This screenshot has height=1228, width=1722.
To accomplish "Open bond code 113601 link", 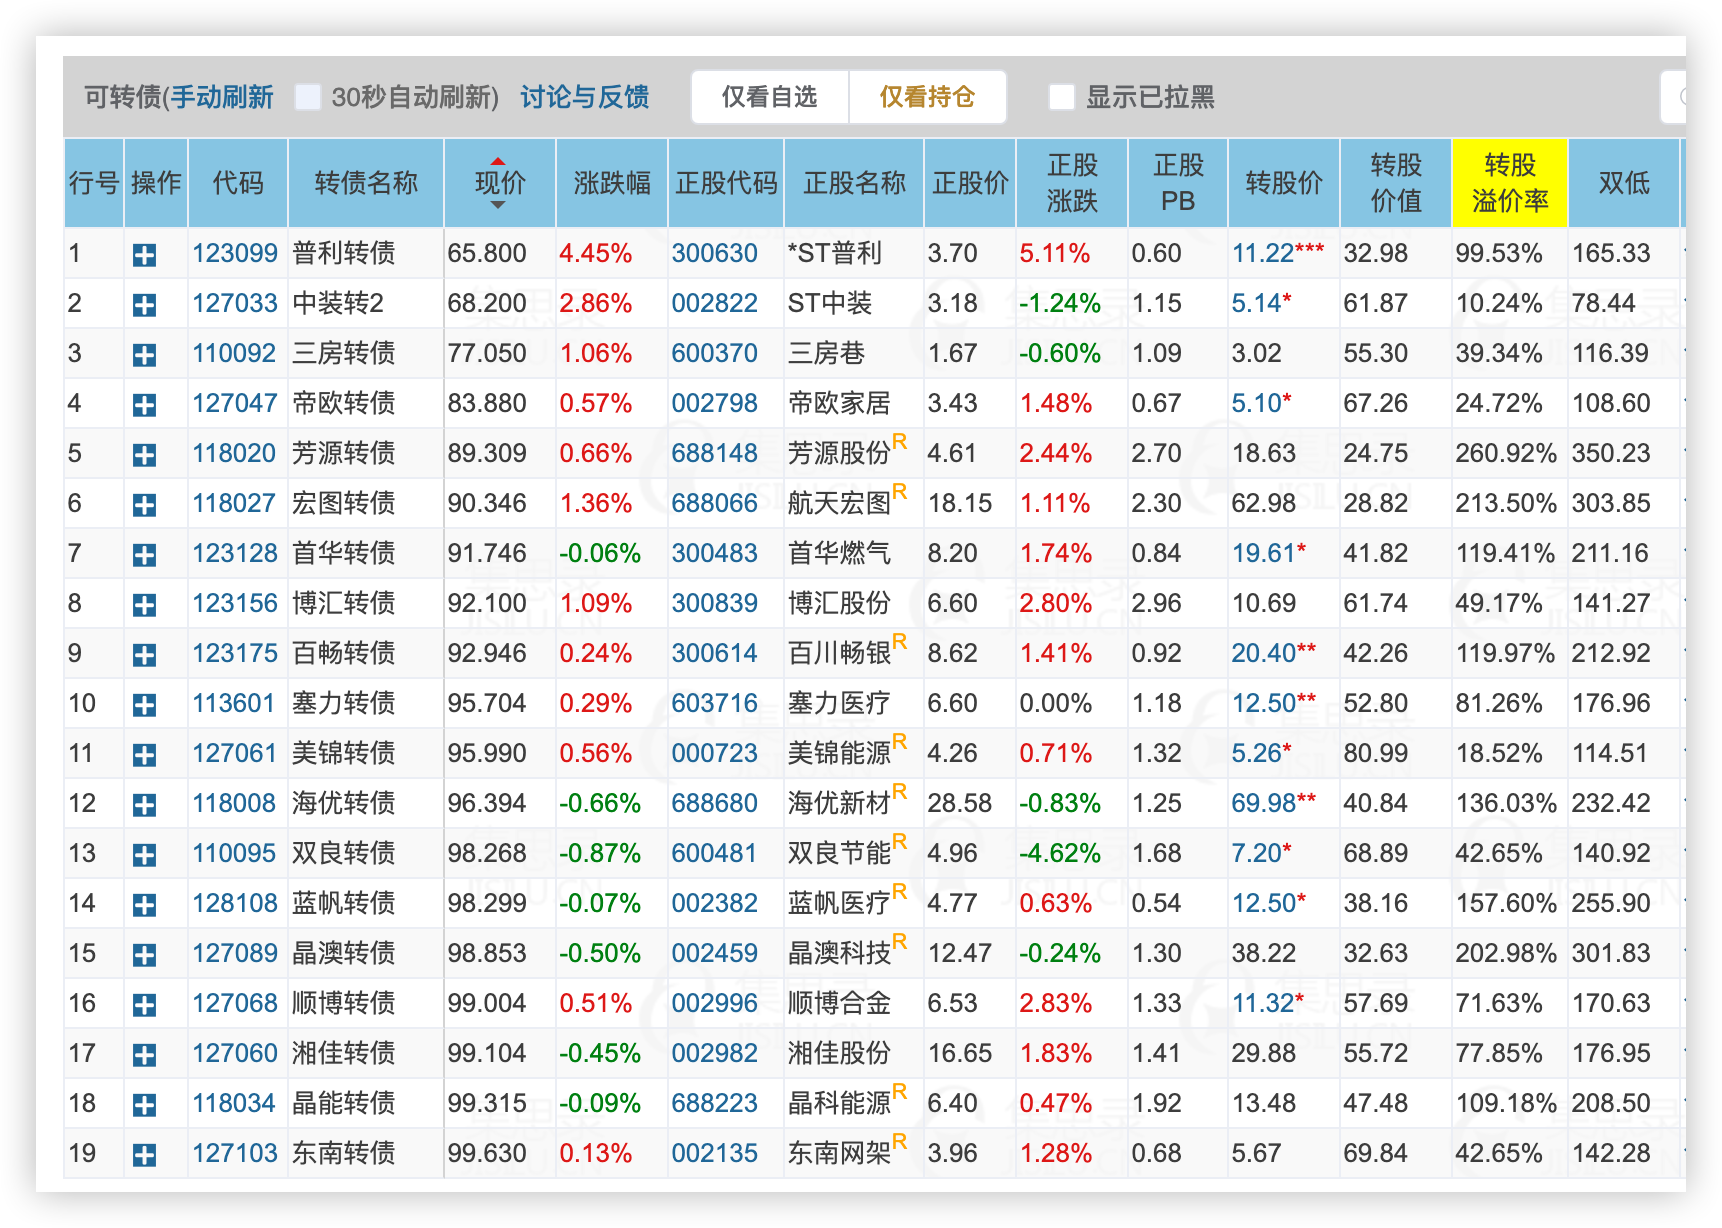I will (x=233, y=703).
